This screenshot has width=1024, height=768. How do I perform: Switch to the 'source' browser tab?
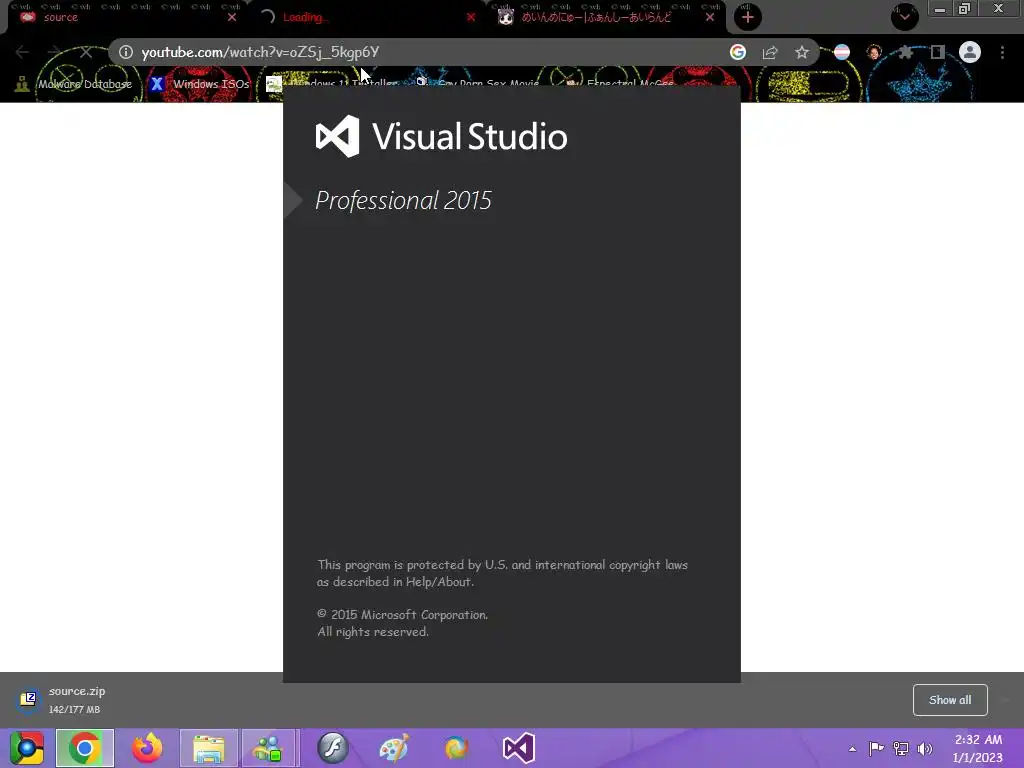pos(124,17)
